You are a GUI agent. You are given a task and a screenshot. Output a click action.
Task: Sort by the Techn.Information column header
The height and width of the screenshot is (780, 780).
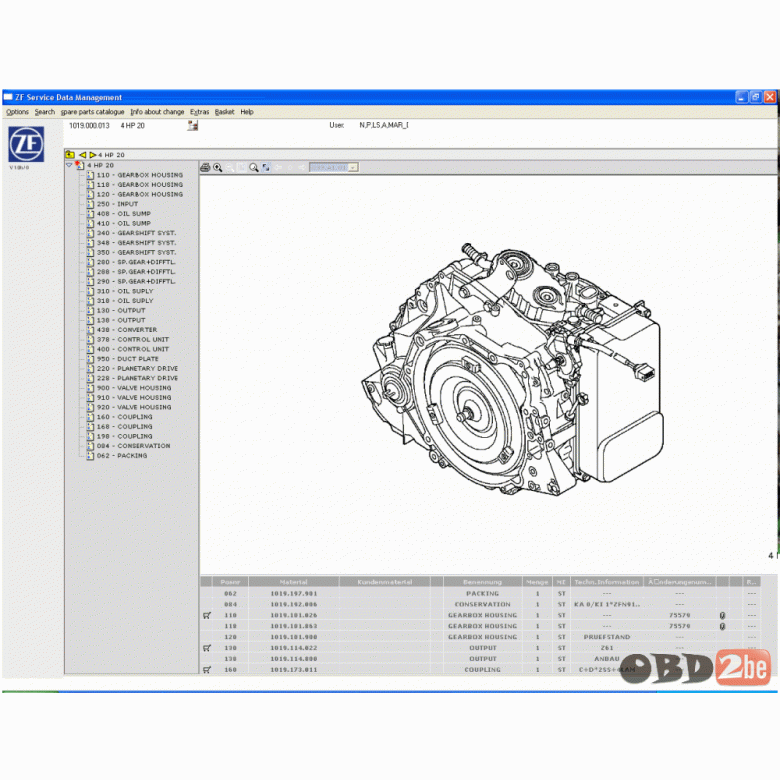pyautogui.click(x=606, y=582)
